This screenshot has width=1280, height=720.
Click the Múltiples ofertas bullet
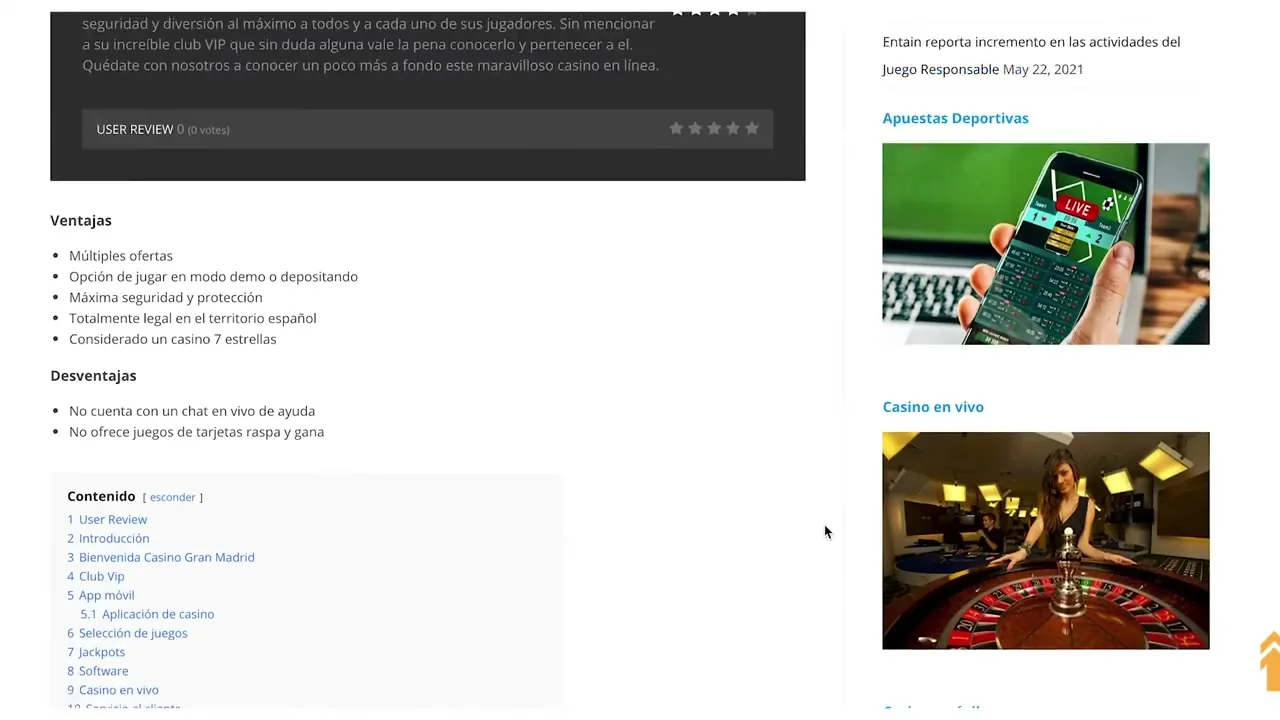(x=121, y=256)
